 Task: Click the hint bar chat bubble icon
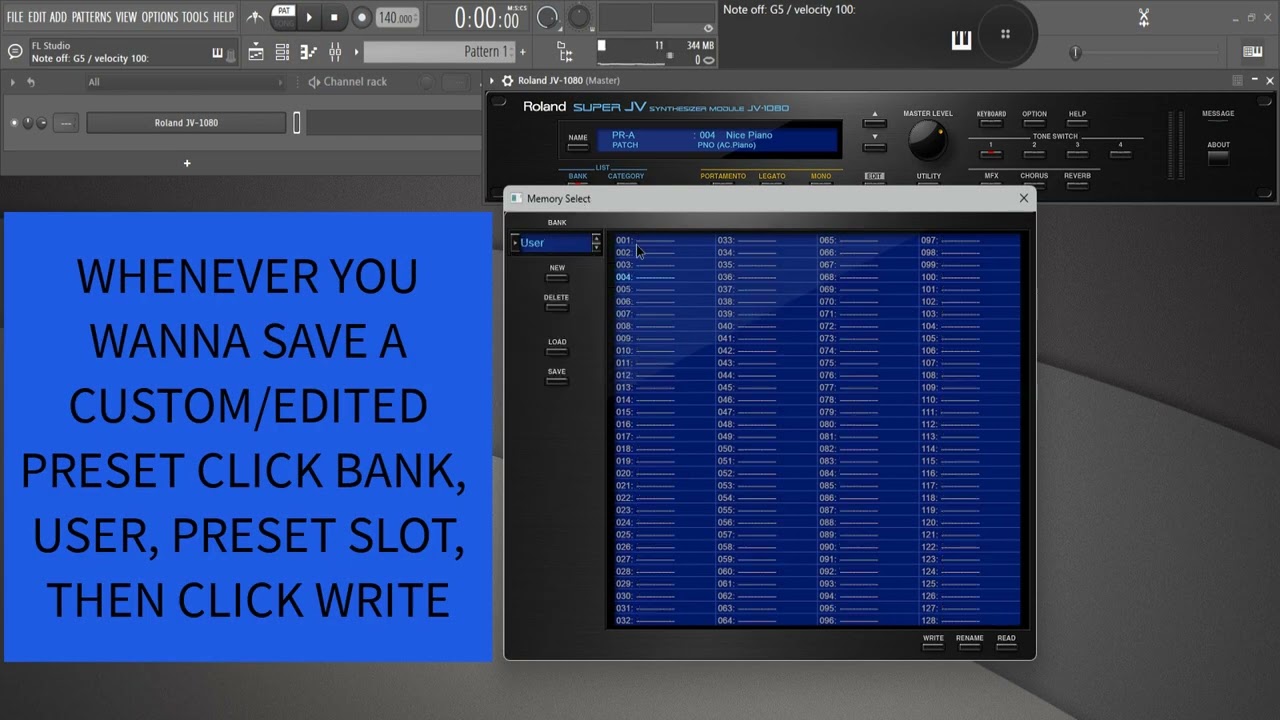pos(15,52)
